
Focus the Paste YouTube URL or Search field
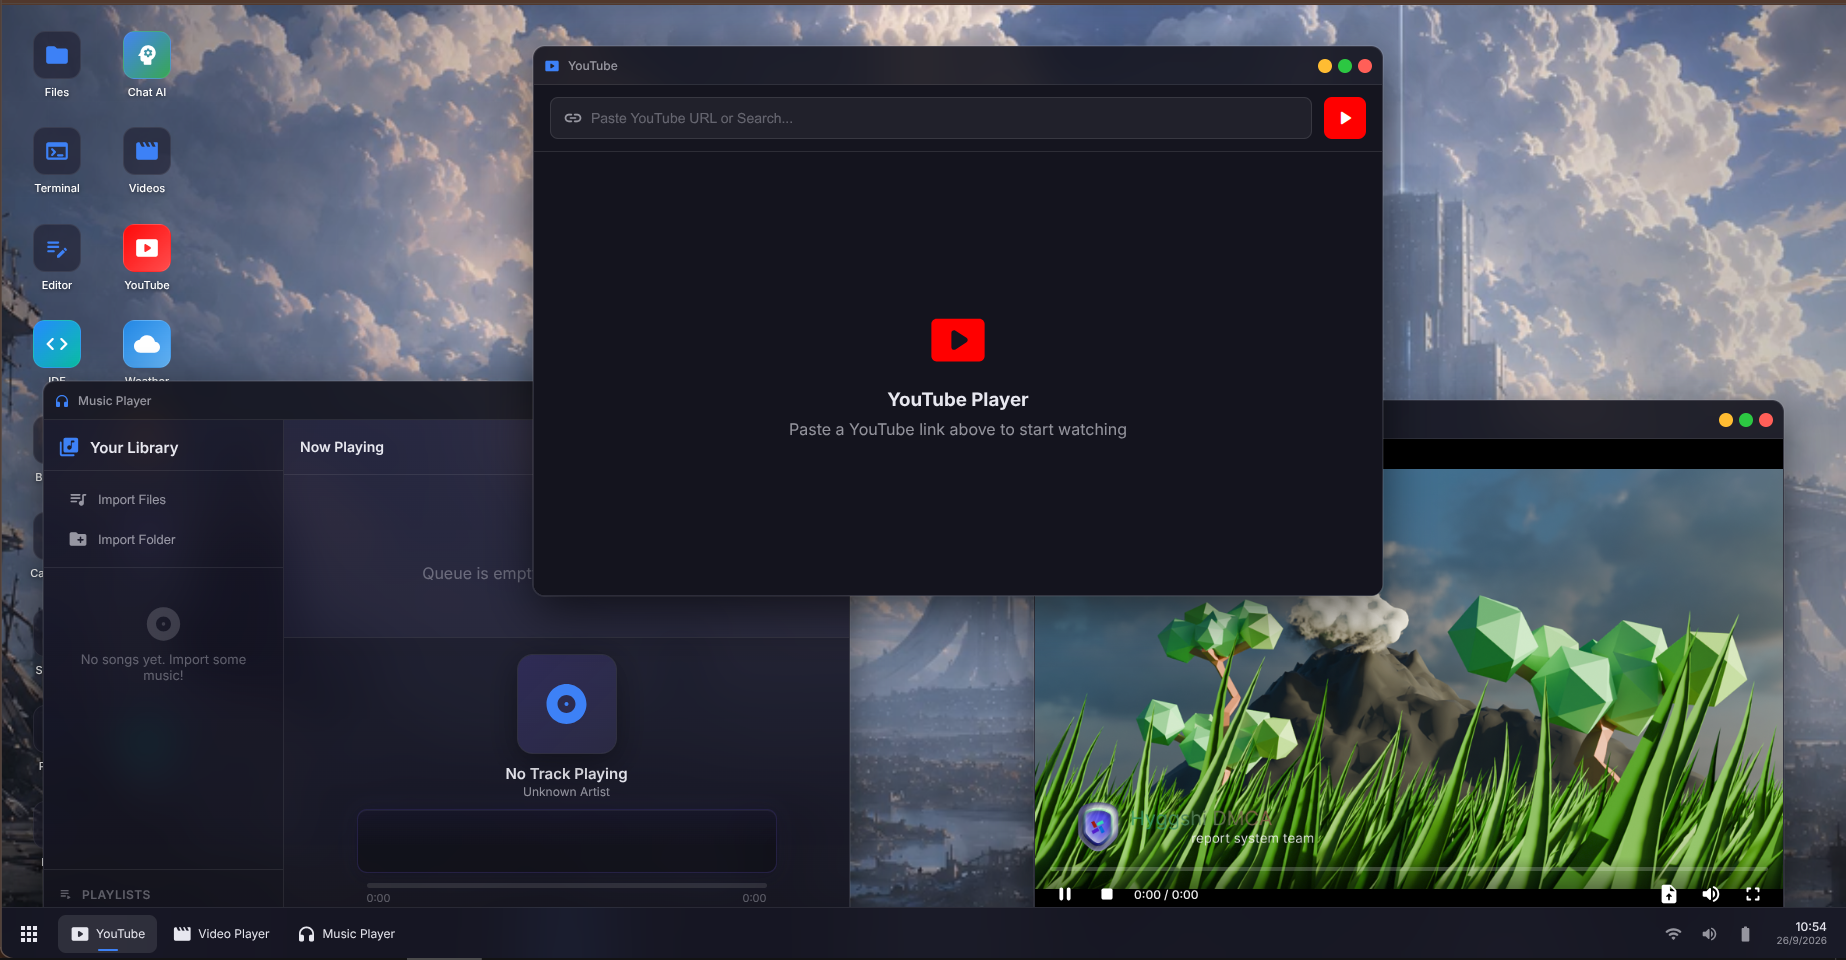tap(930, 118)
